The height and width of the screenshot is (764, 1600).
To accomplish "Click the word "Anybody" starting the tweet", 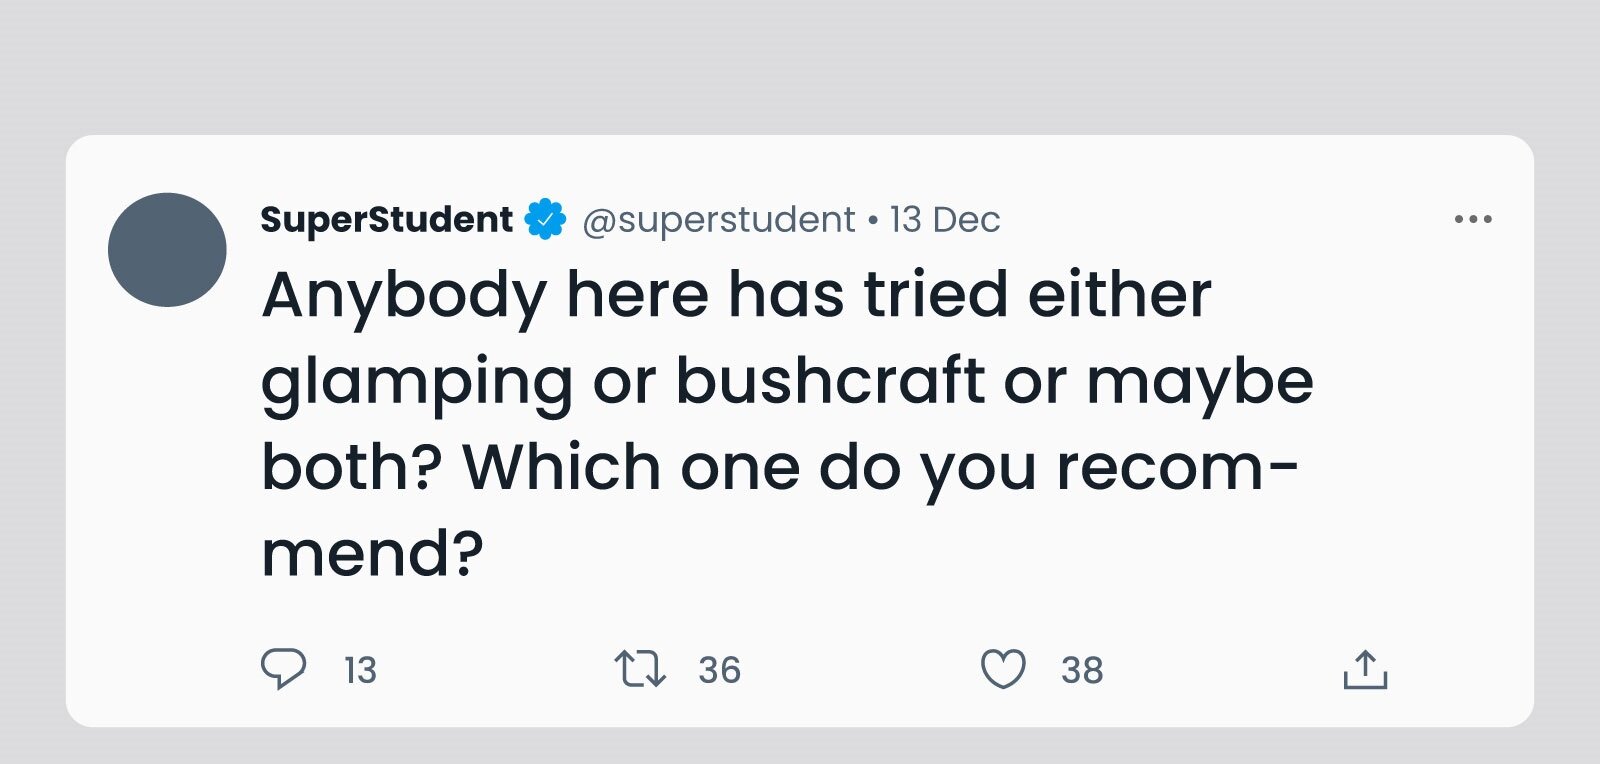I will click(404, 296).
